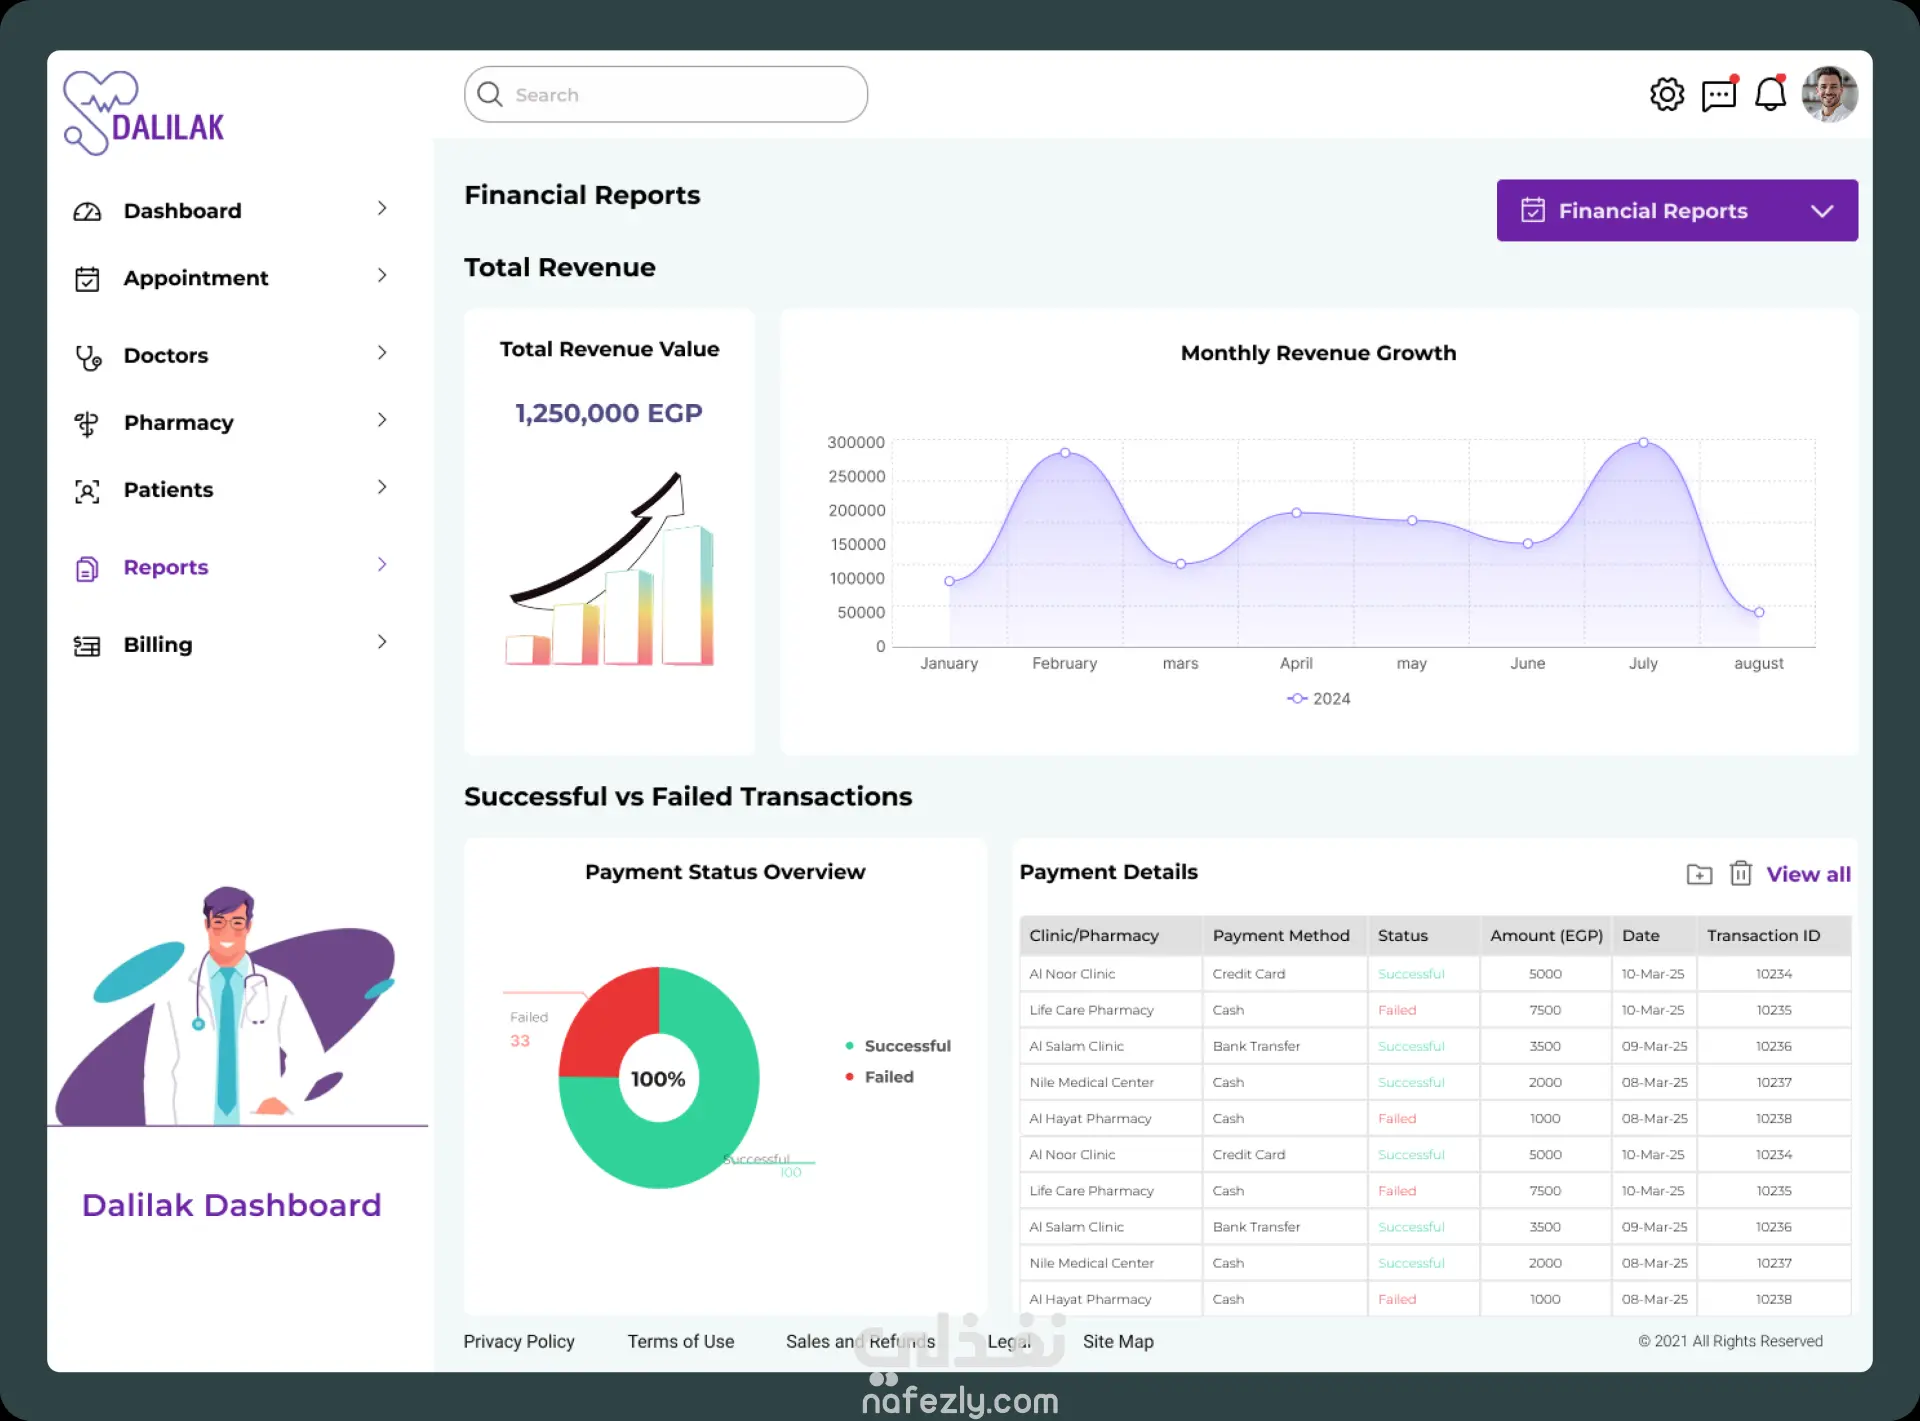Click the Pharmacy sidebar icon
Viewport: 1920px width, 1421px height.
(x=87, y=424)
